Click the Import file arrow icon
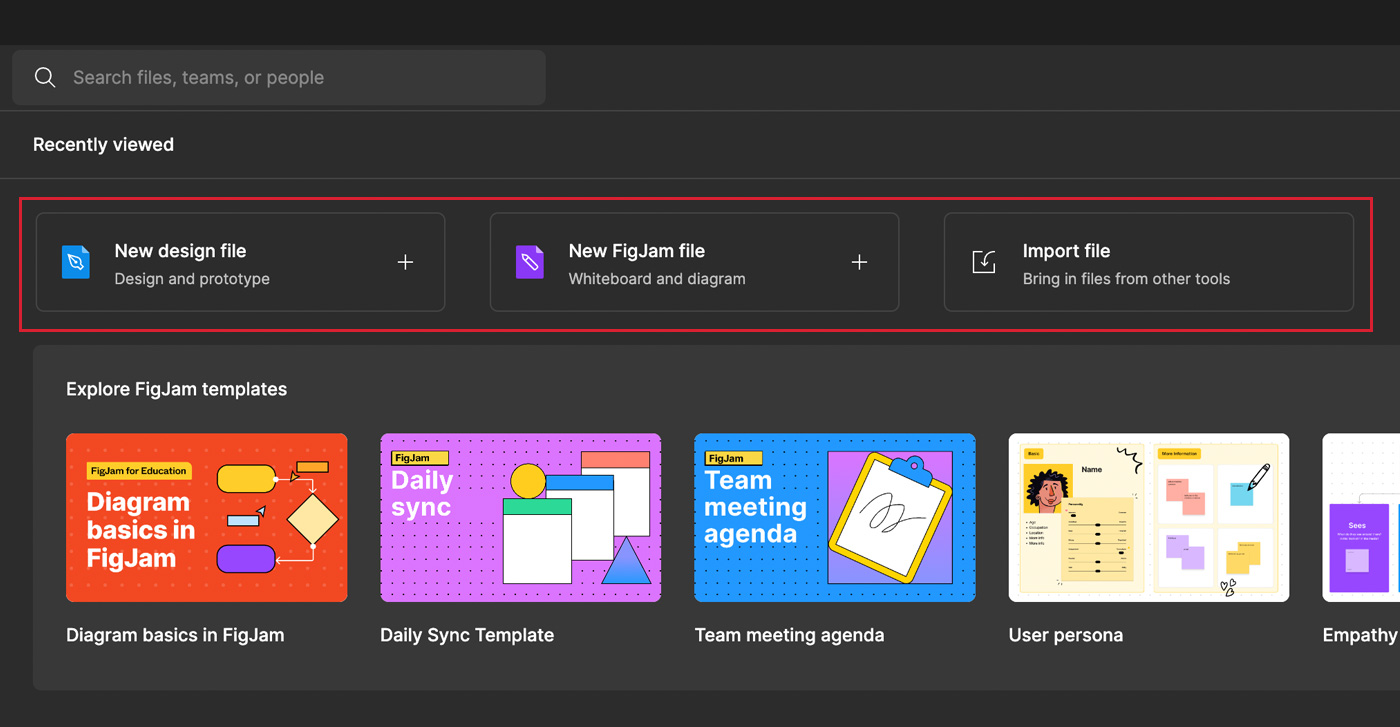 coord(984,262)
